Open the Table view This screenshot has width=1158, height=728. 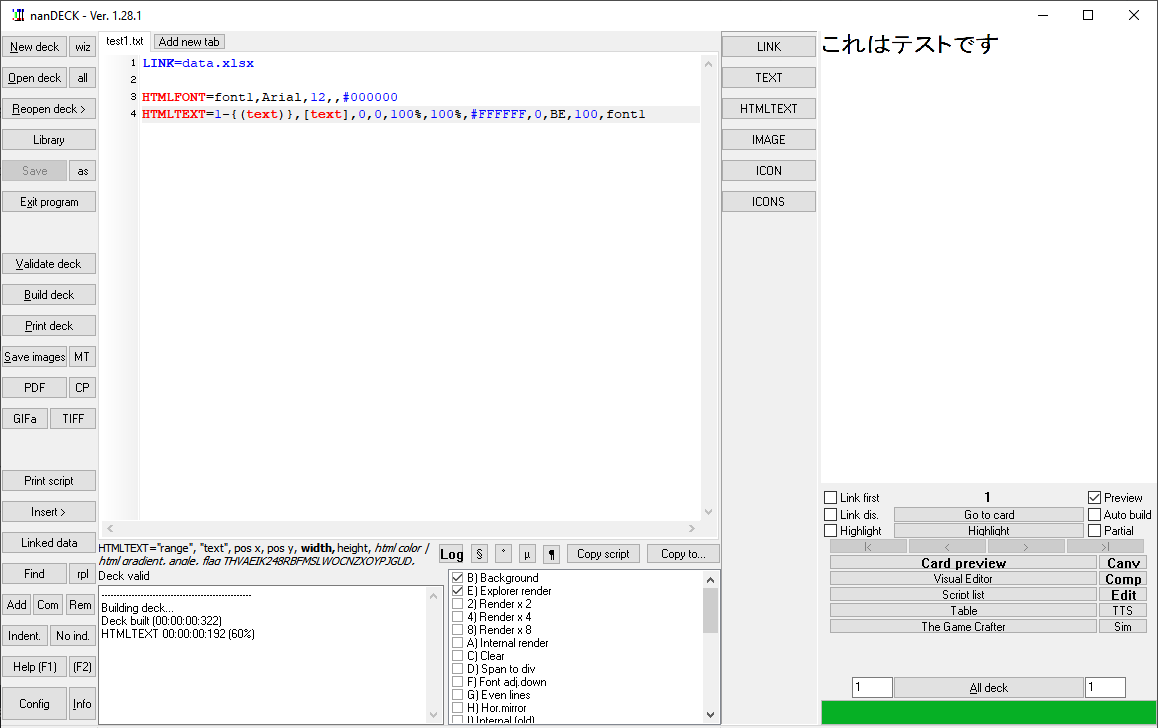pyautogui.click(x=963, y=611)
